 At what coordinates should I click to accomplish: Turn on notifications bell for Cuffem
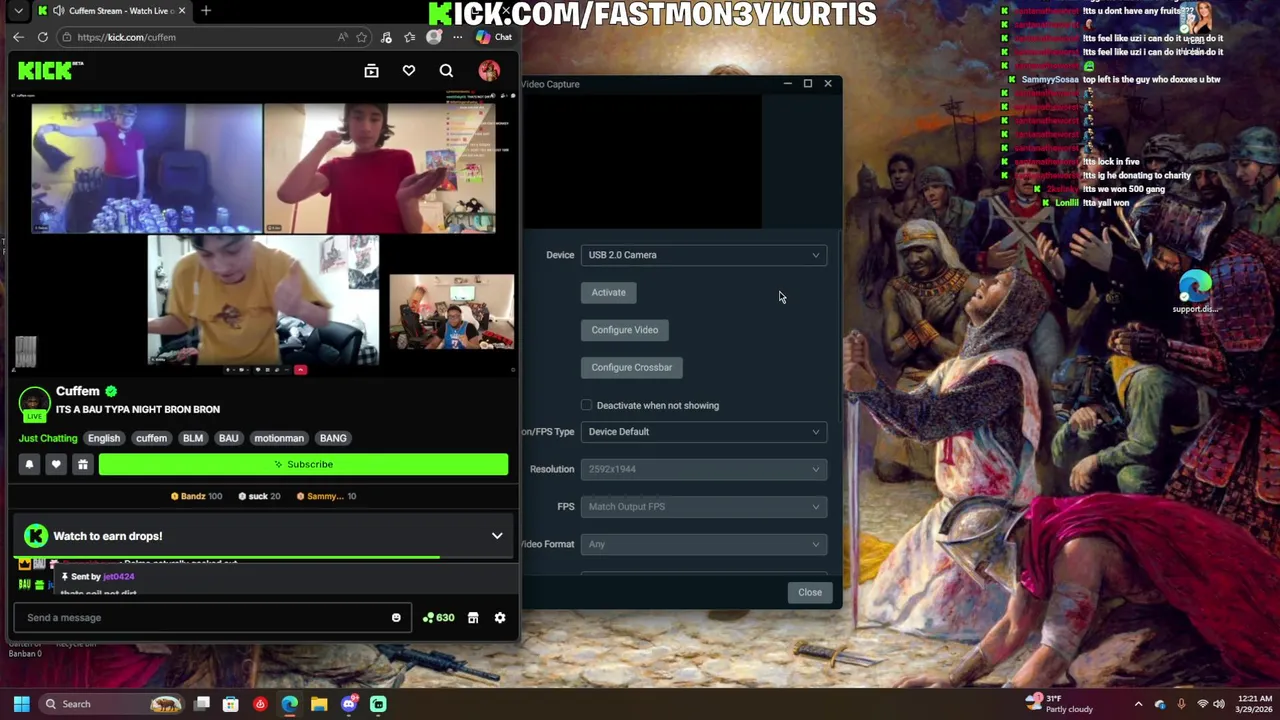(29, 464)
